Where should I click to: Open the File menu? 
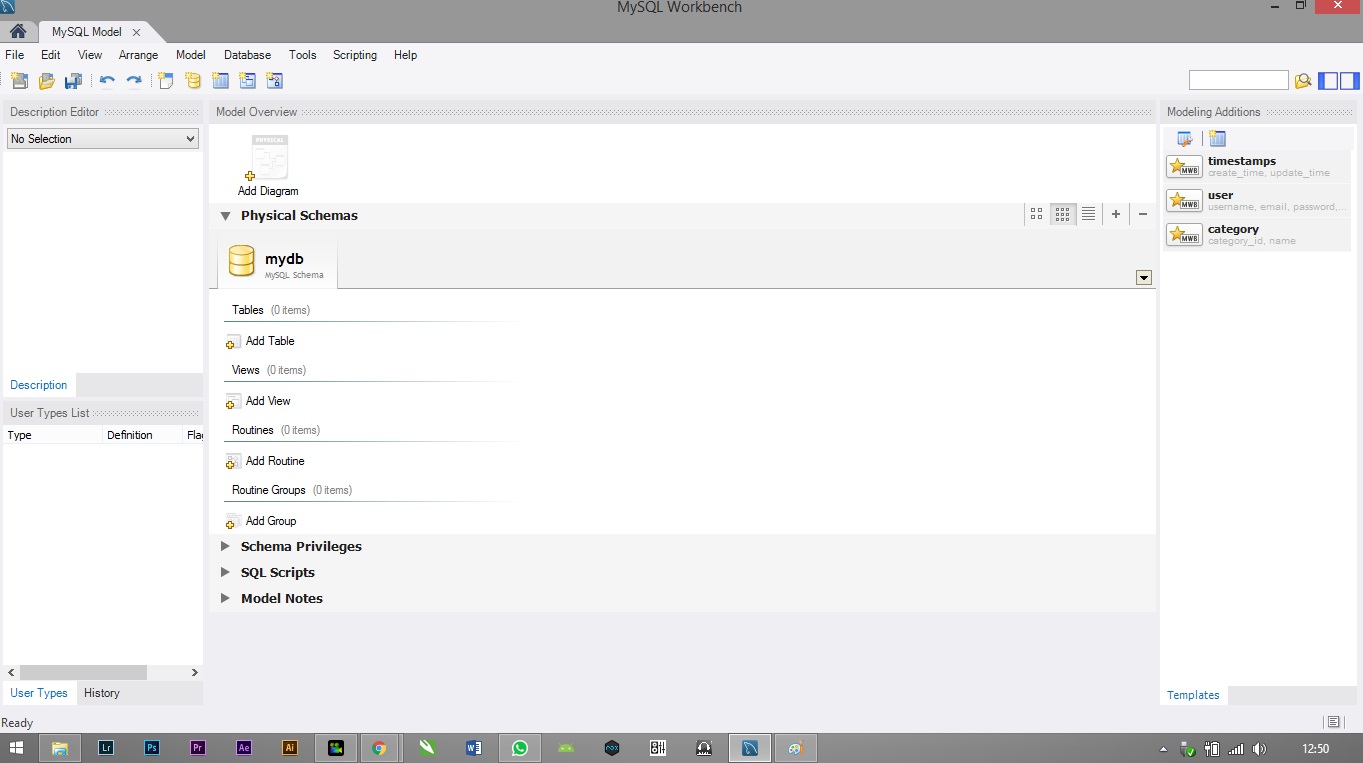click(15, 55)
